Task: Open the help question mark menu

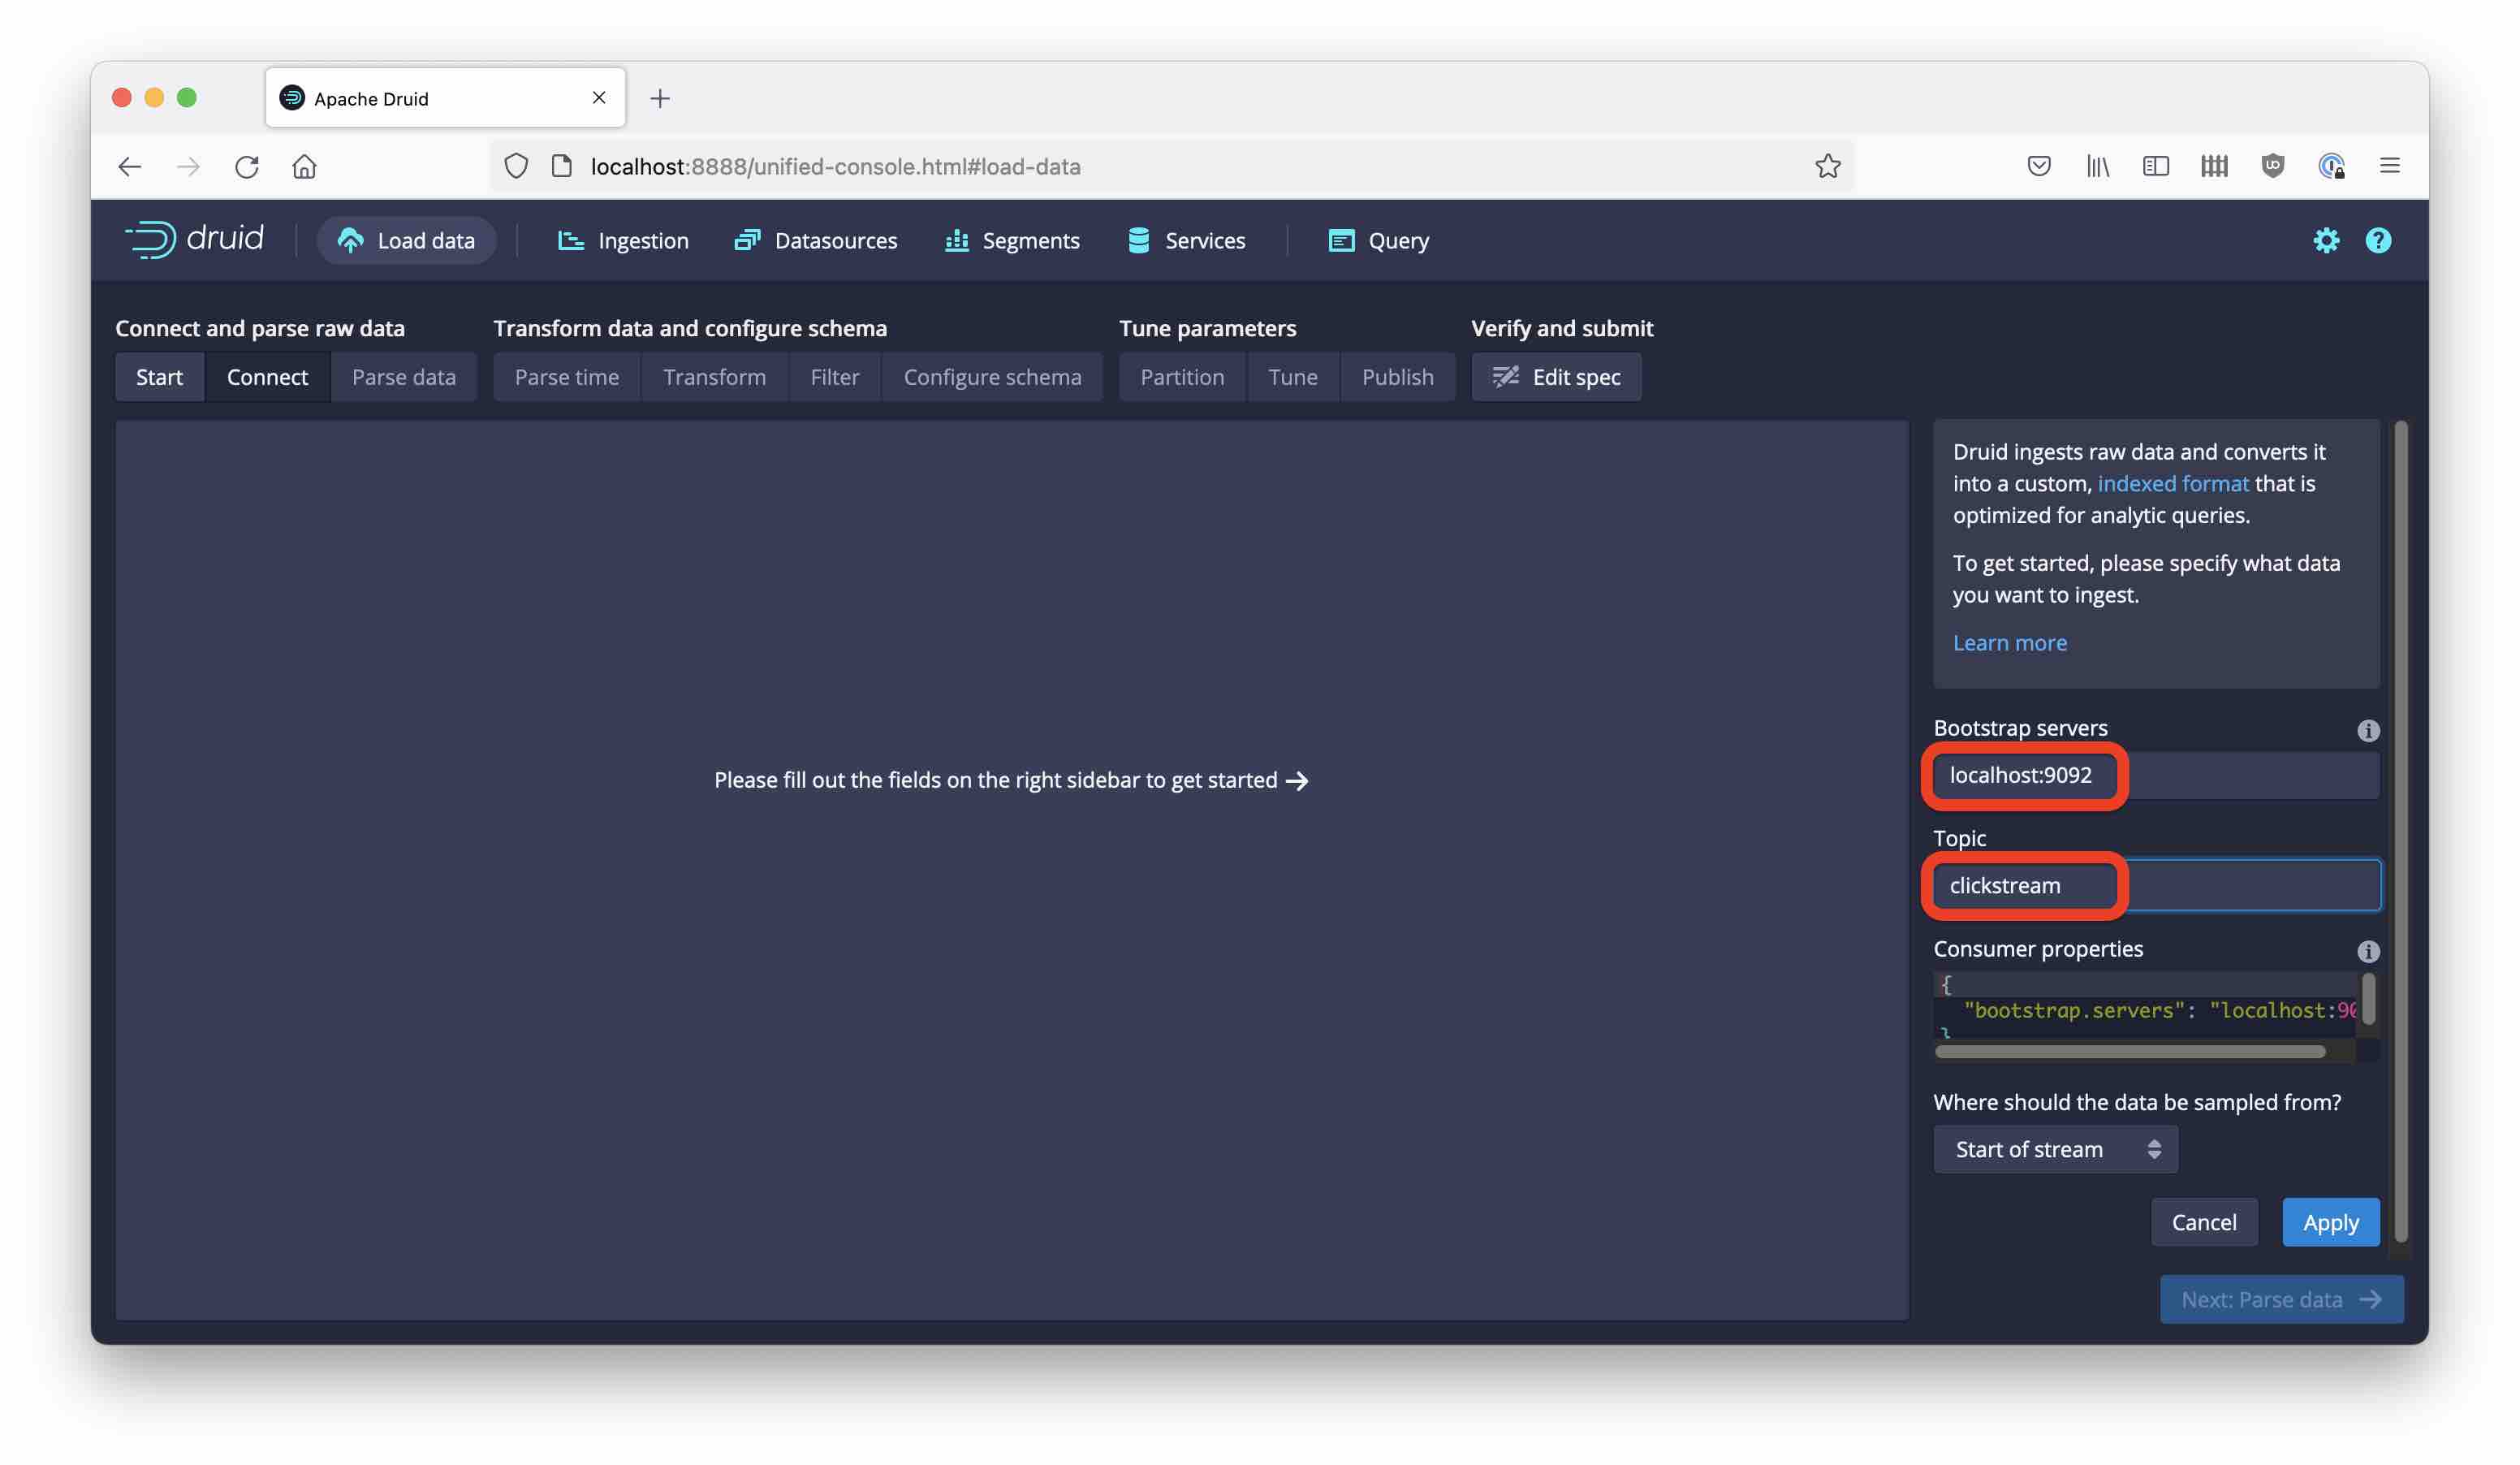Action: click(2377, 240)
